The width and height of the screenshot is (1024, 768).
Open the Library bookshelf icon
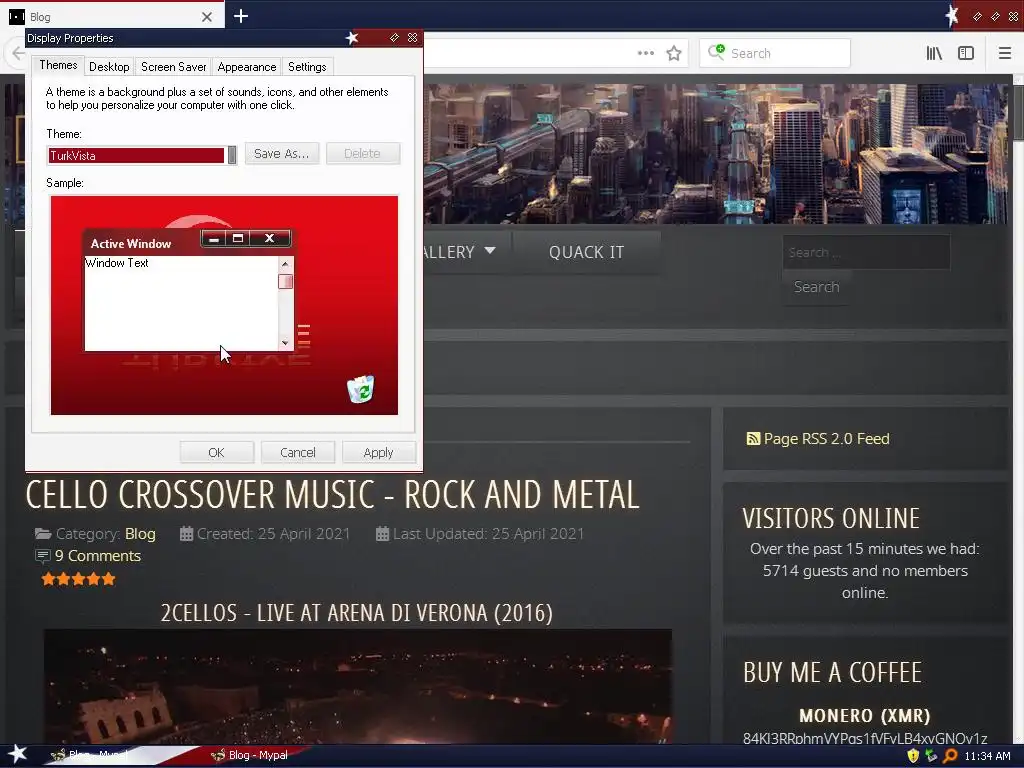pyautogui.click(x=934, y=54)
